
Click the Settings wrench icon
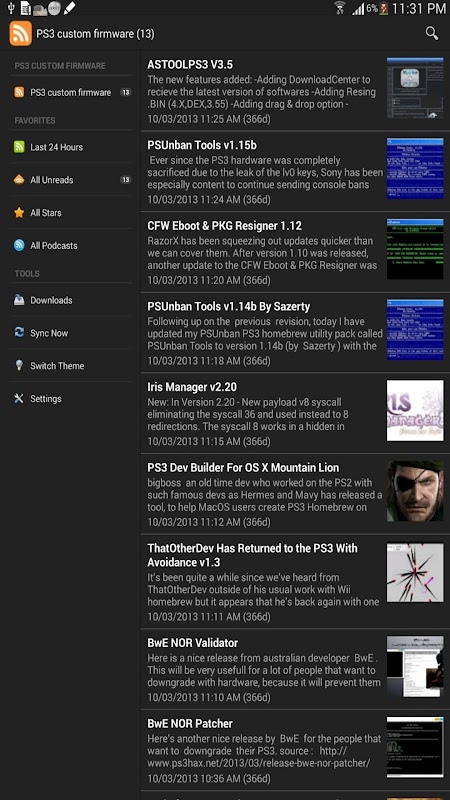tap(19, 398)
